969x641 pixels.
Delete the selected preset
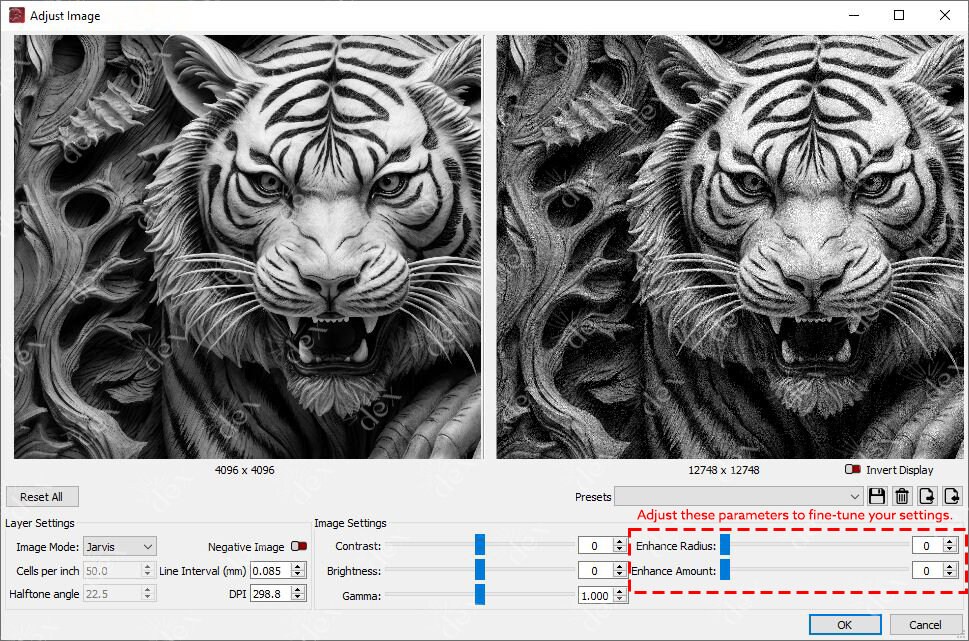pyautogui.click(x=902, y=496)
